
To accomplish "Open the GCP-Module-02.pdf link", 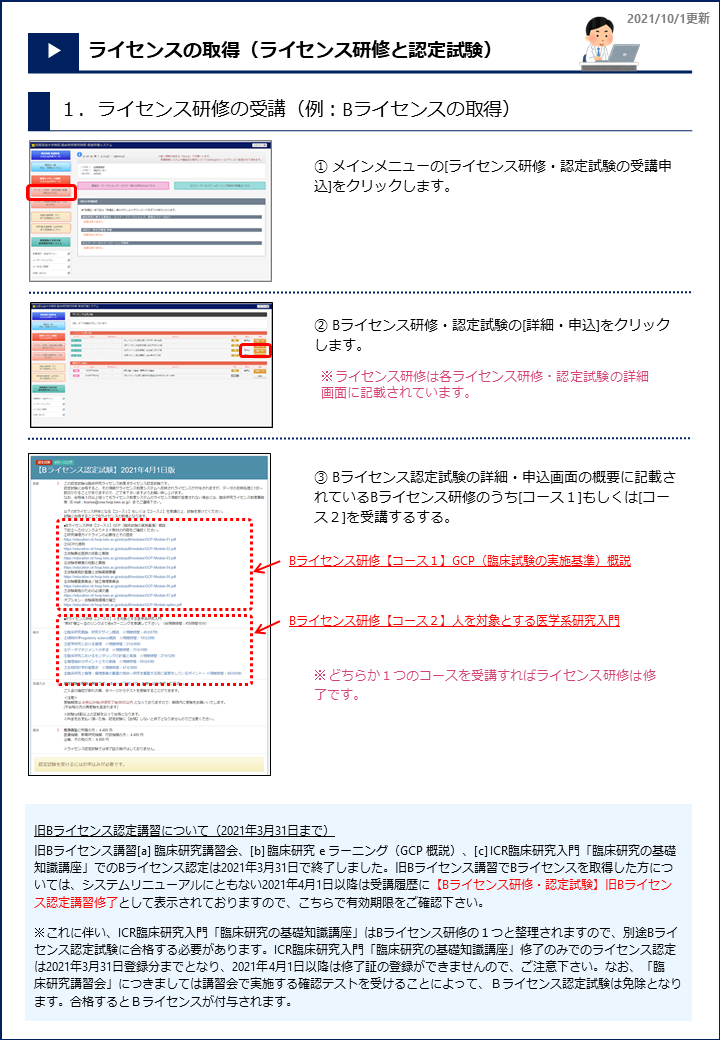I will (x=120, y=549).
